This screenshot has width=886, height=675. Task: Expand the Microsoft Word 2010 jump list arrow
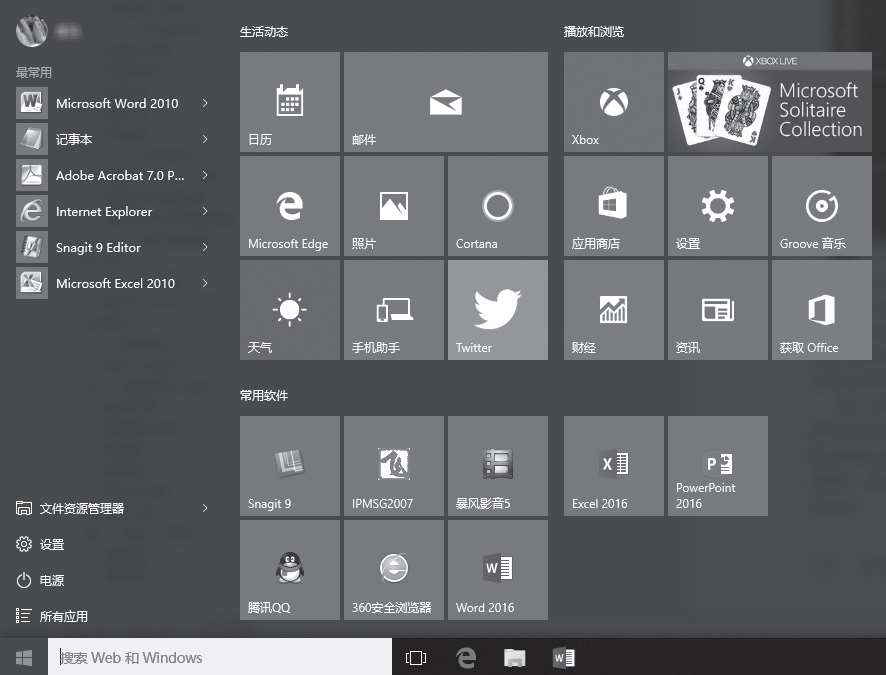tap(205, 103)
